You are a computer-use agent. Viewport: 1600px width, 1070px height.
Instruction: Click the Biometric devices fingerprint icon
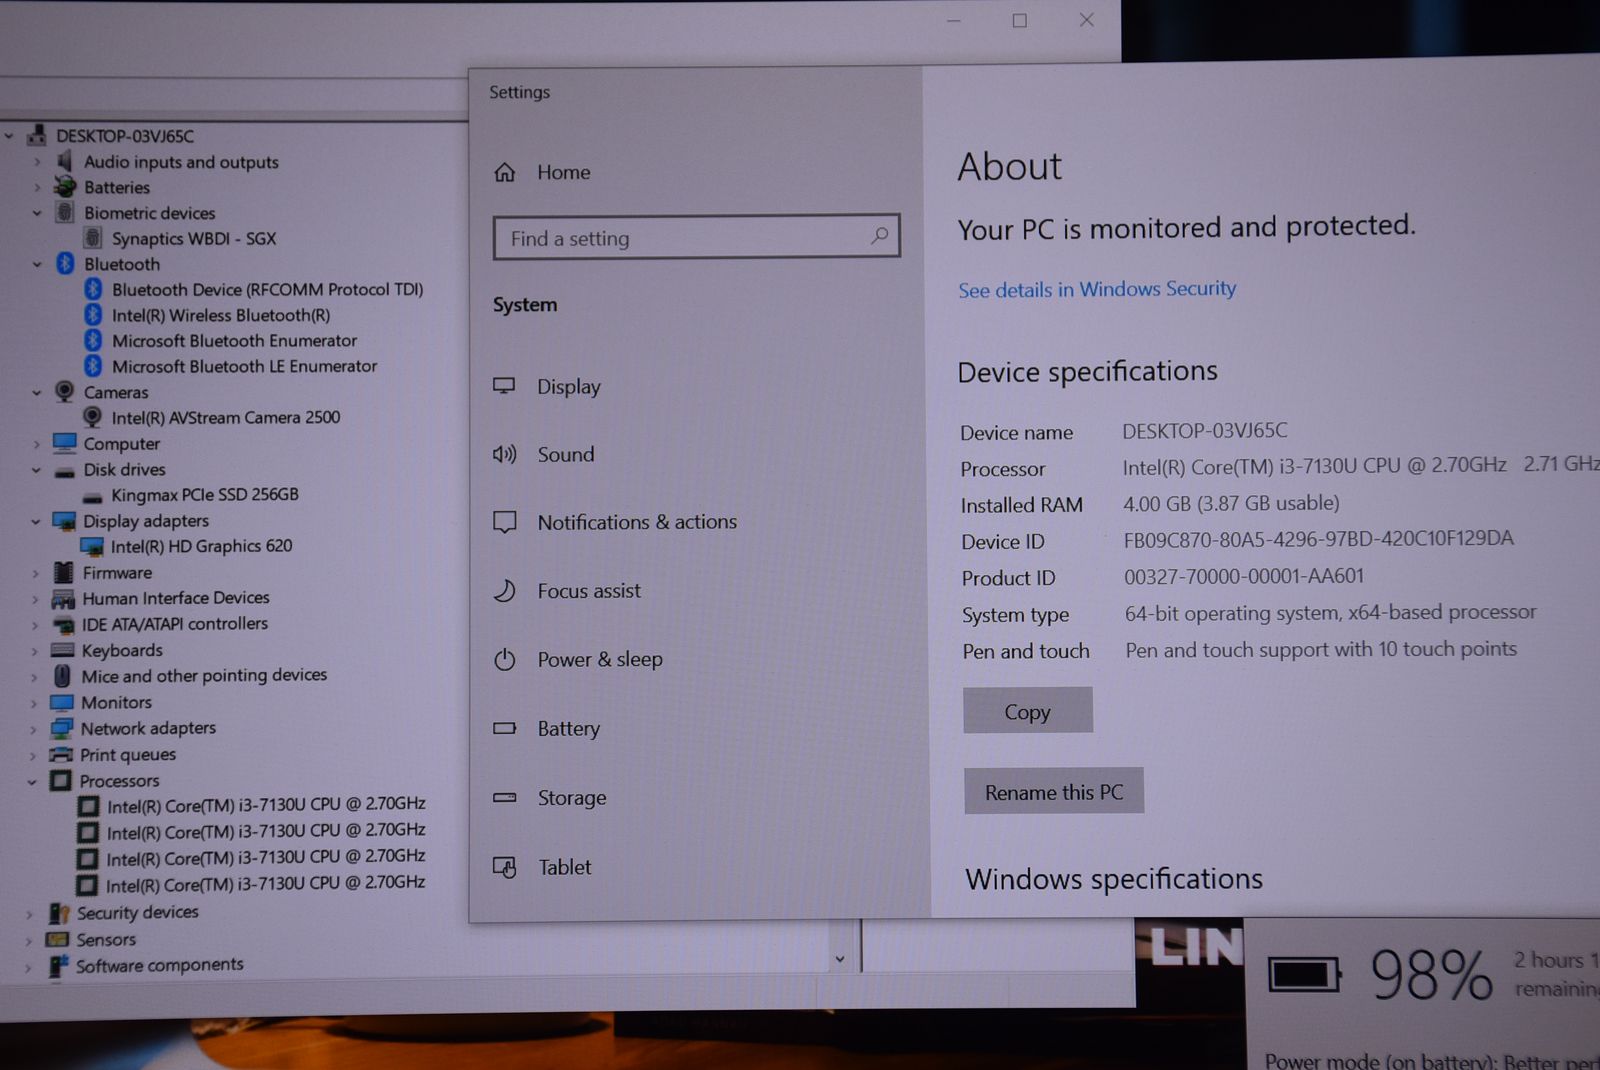click(65, 212)
